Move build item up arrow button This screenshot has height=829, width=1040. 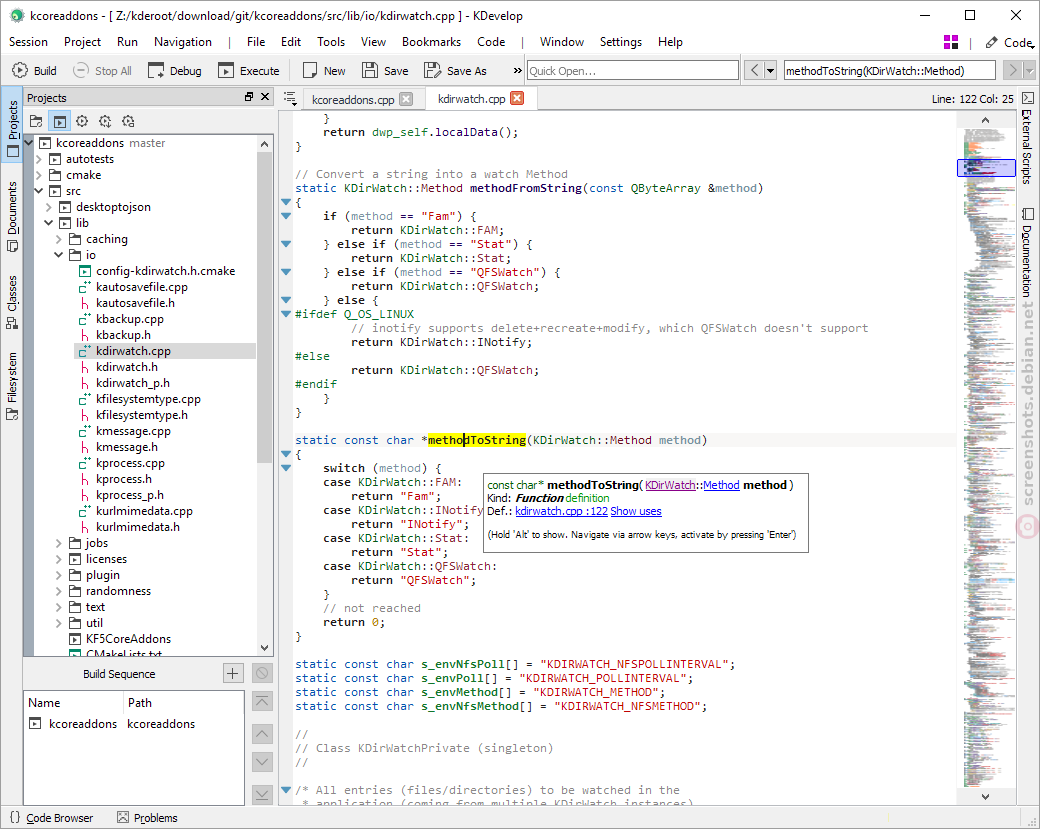(263, 734)
